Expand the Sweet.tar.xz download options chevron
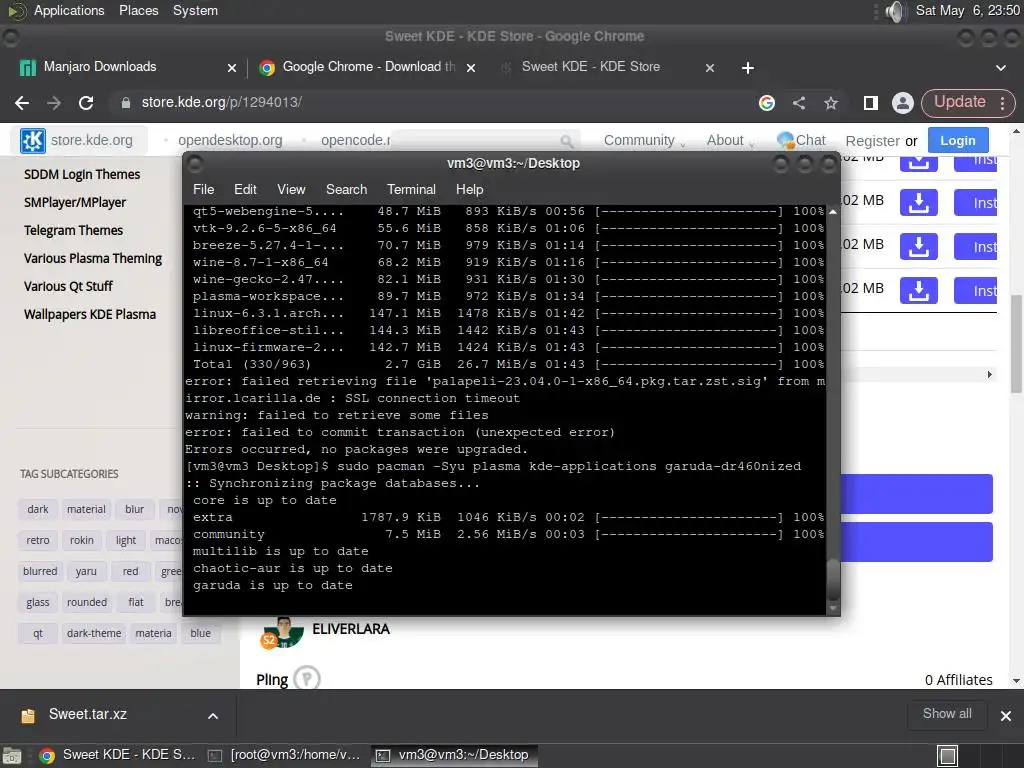The image size is (1024, 768). point(213,716)
